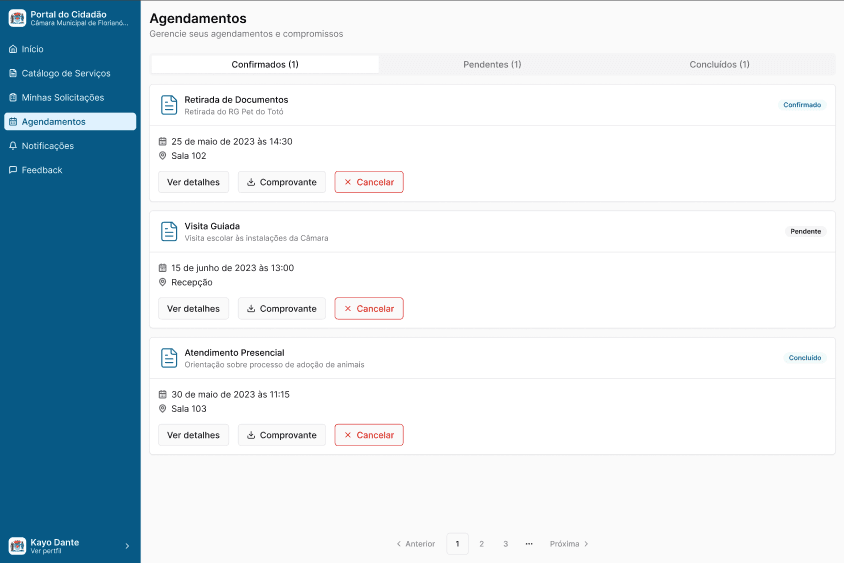Click the Minhas Solicitações clipboard icon
Screen dimensions: 844x563
(13, 97)
